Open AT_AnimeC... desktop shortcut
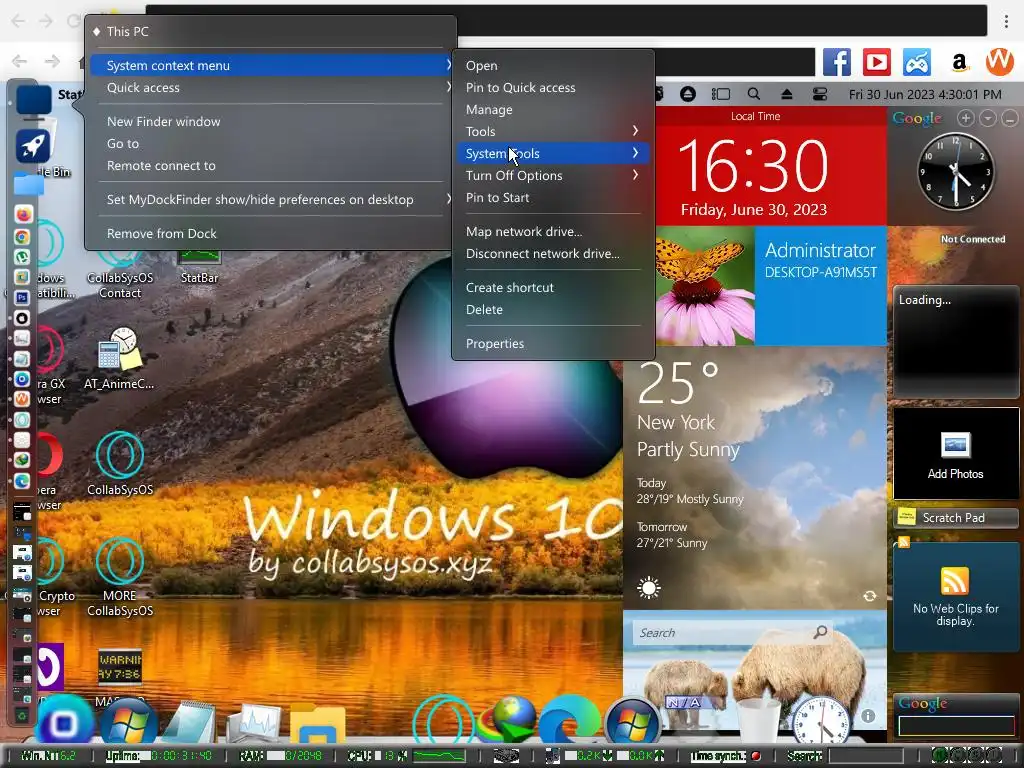 [120, 359]
